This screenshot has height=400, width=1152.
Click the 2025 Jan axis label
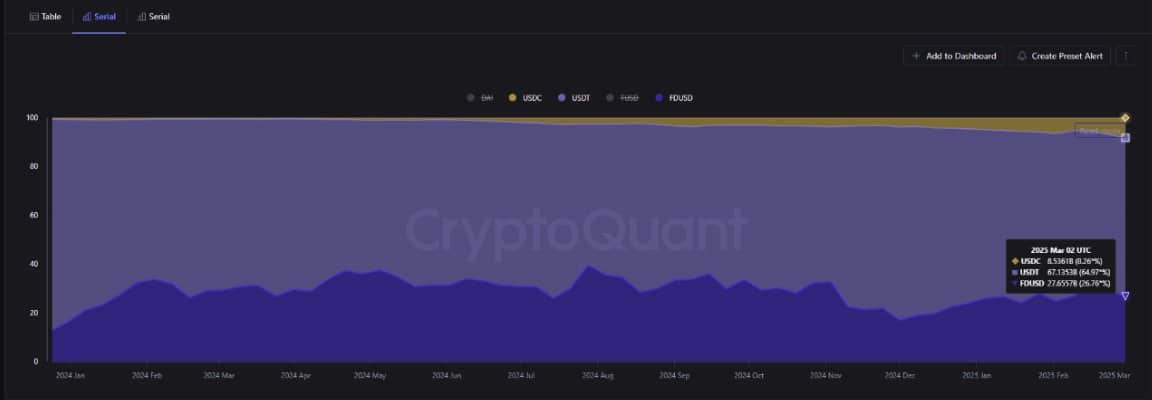point(976,375)
